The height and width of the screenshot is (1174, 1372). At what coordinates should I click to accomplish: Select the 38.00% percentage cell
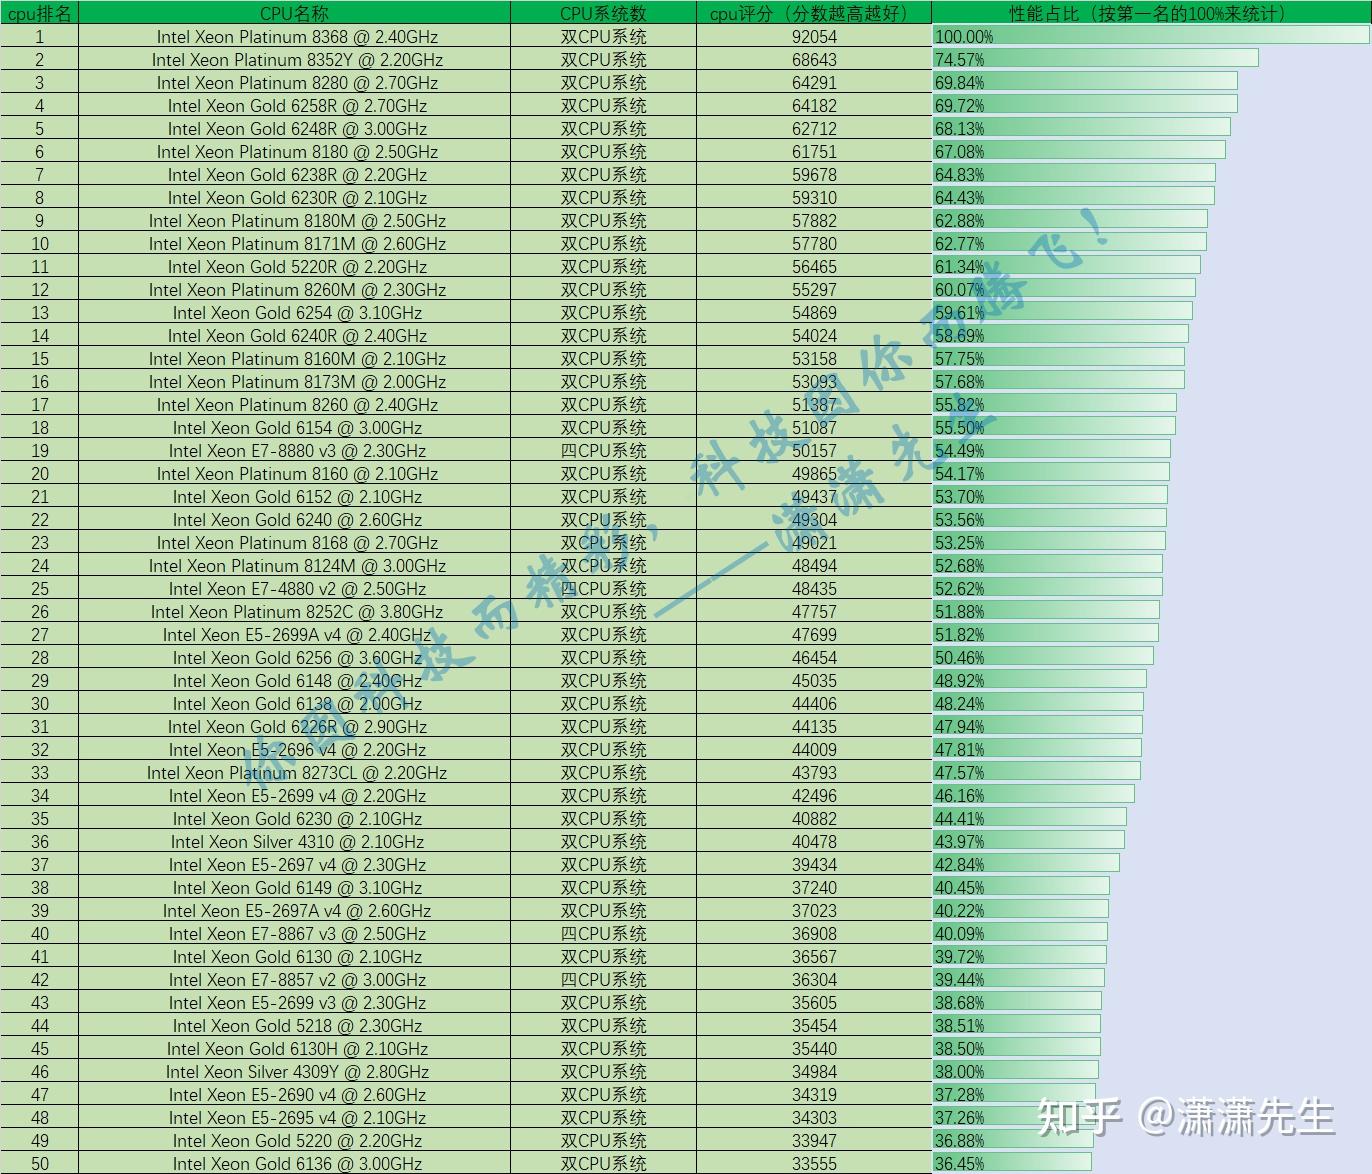(1151, 1072)
